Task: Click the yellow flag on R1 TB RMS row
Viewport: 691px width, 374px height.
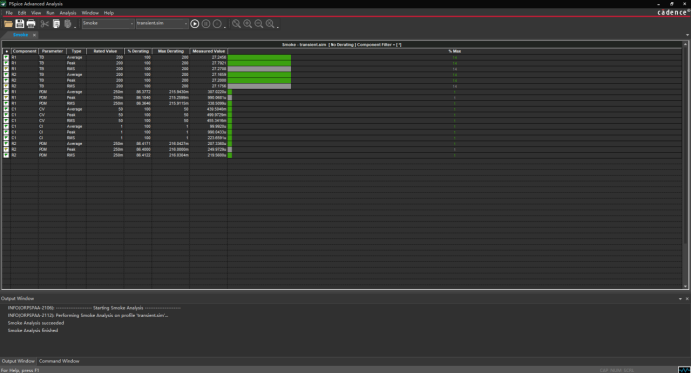Action: point(6,69)
